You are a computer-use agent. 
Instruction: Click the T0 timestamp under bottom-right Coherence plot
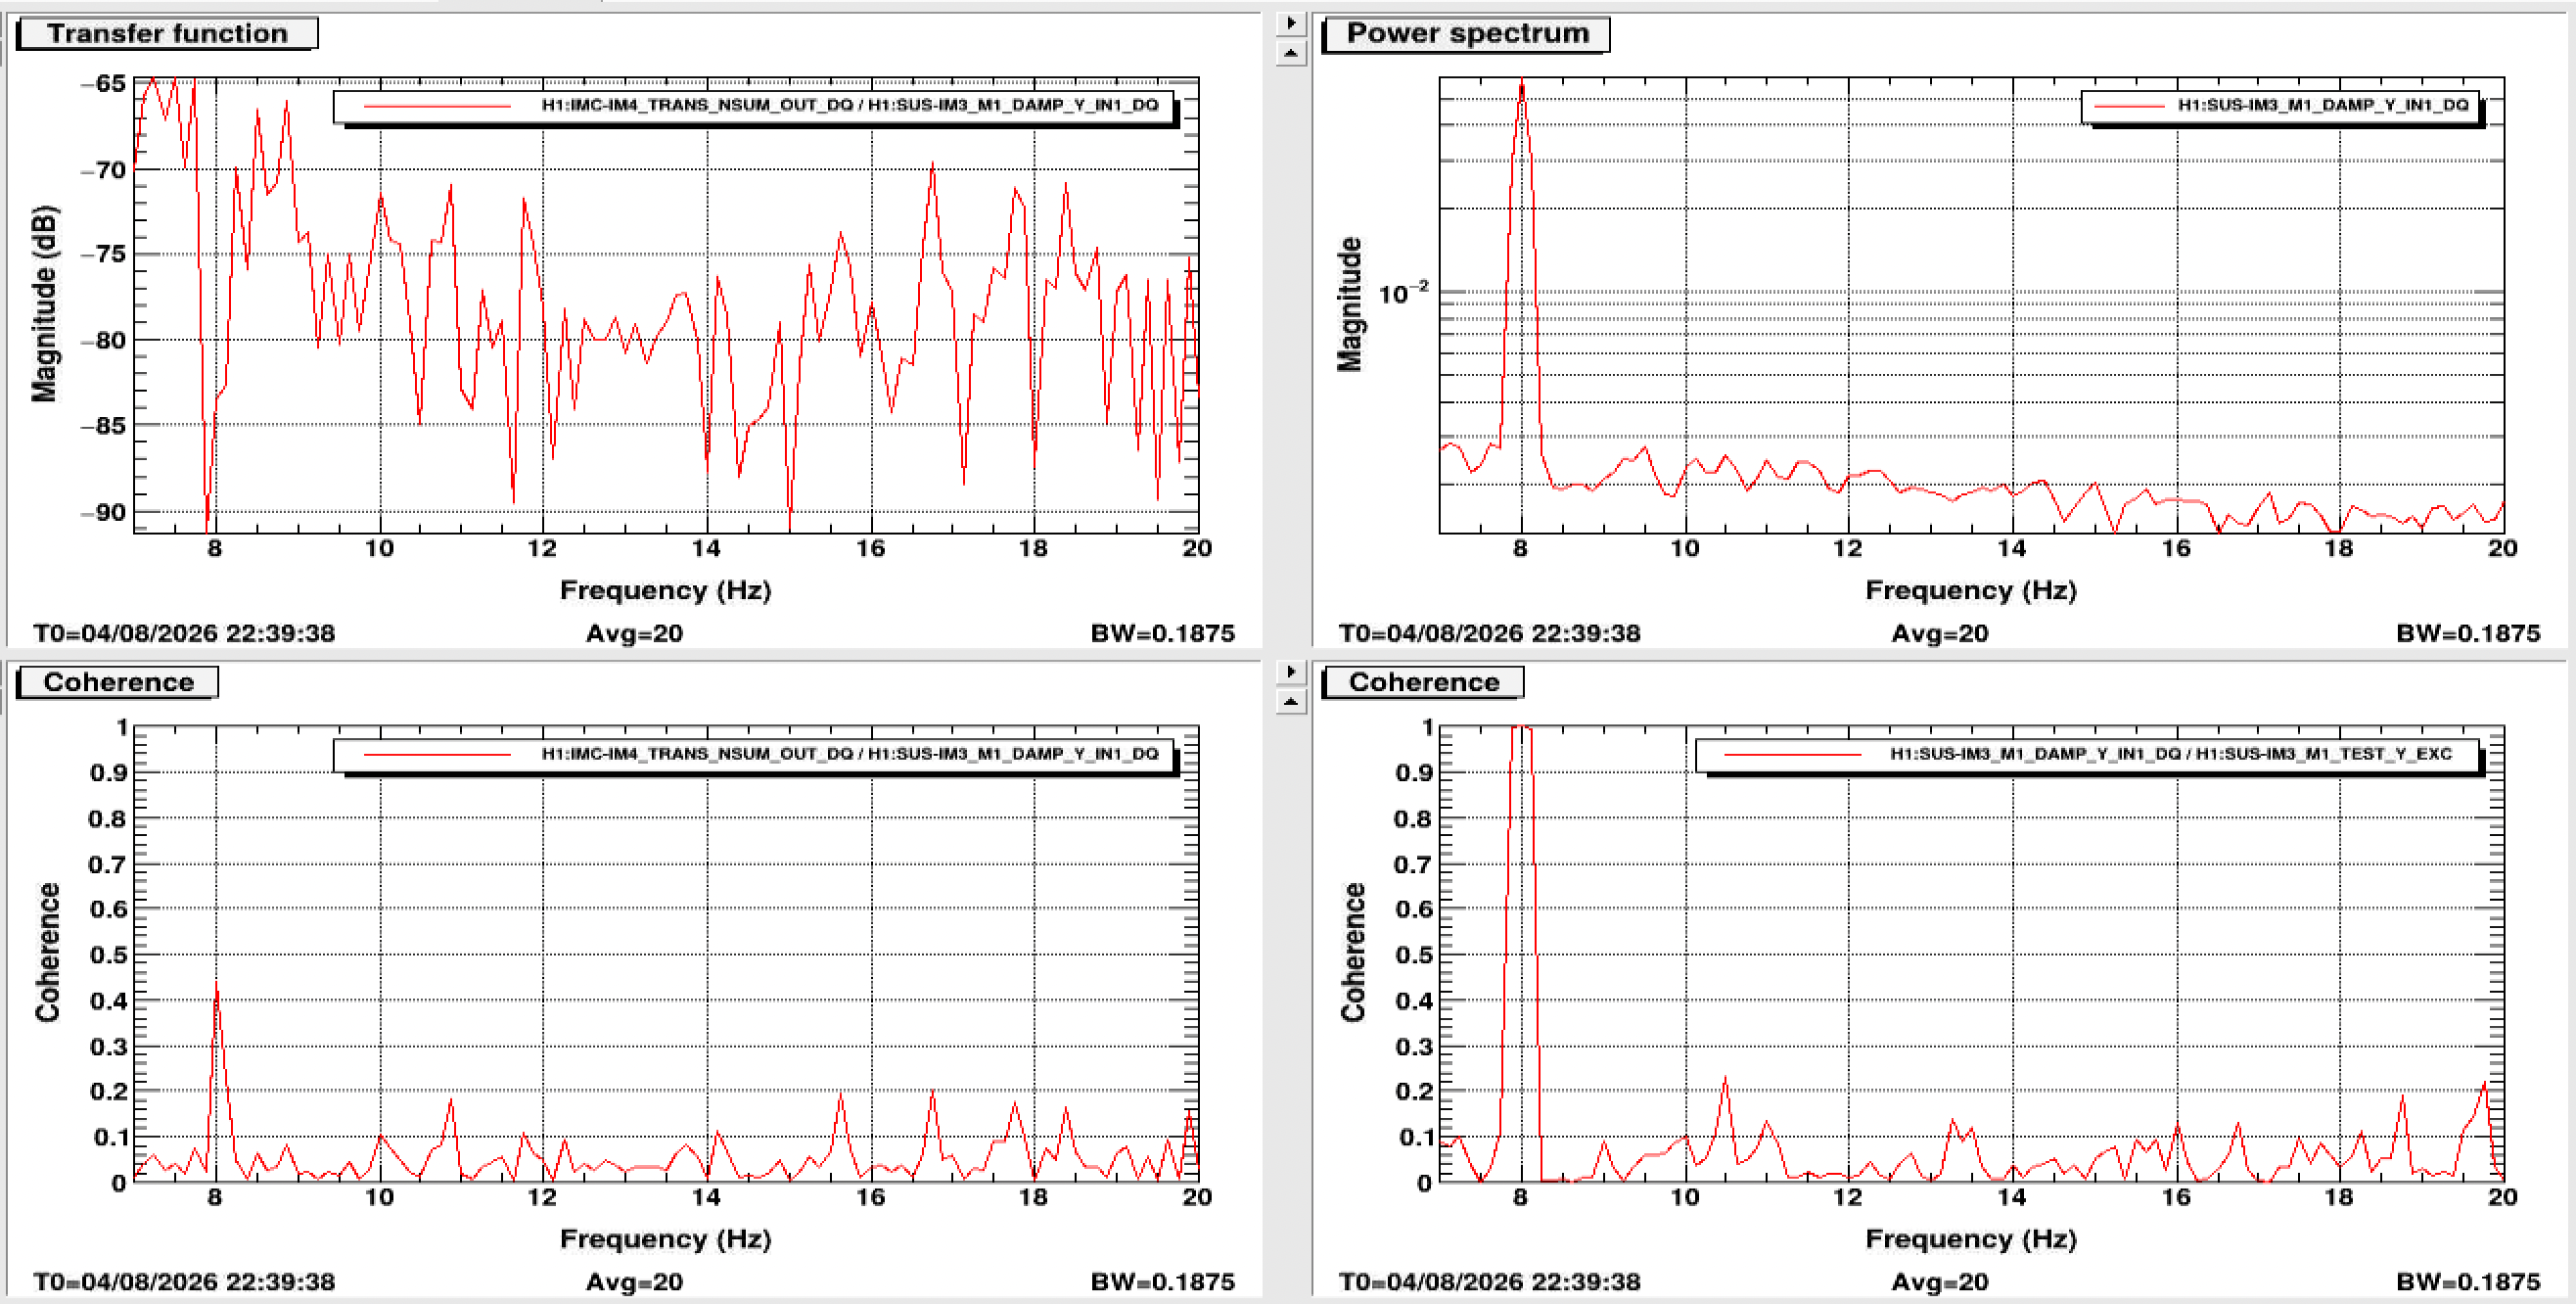(x=1490, y=1282)
